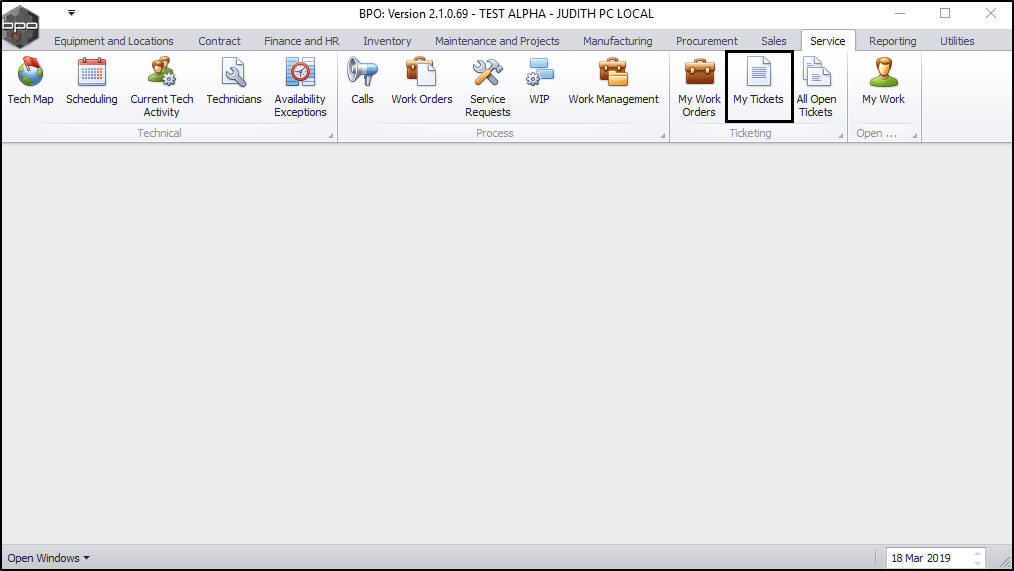Viewport: 1014px width, 571px height.
Task: Maximize the BPO window
Action: pos(945,13)
